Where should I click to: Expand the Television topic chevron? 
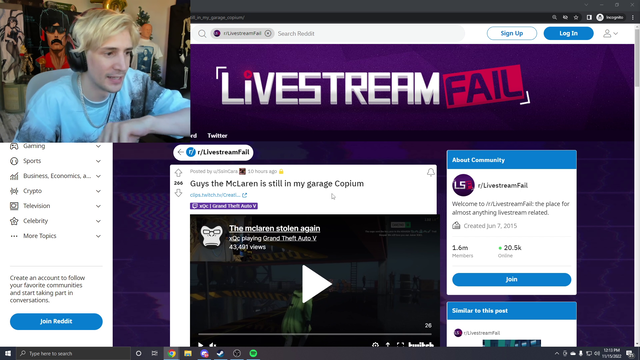tap(98, 206)
